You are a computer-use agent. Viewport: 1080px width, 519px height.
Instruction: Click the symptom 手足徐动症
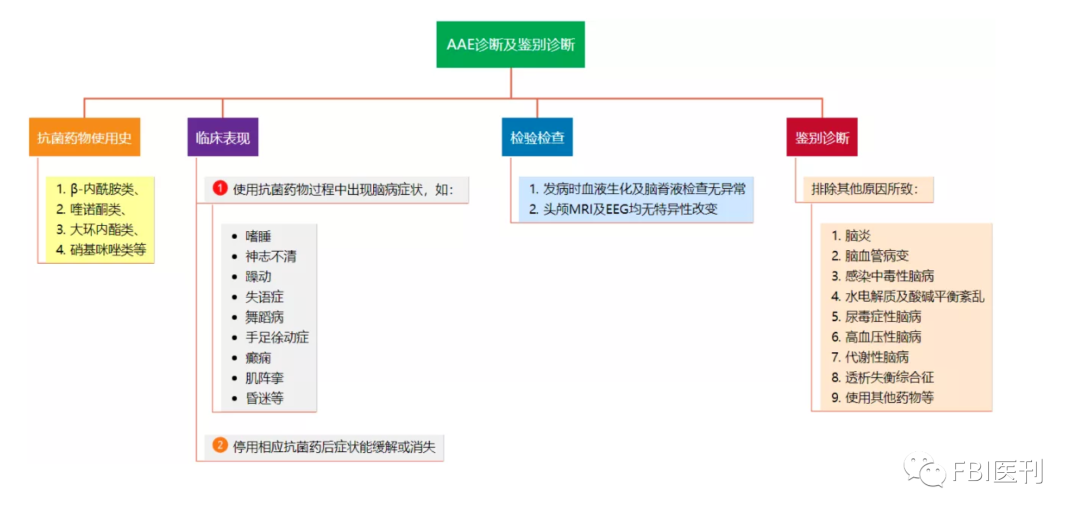278,338
